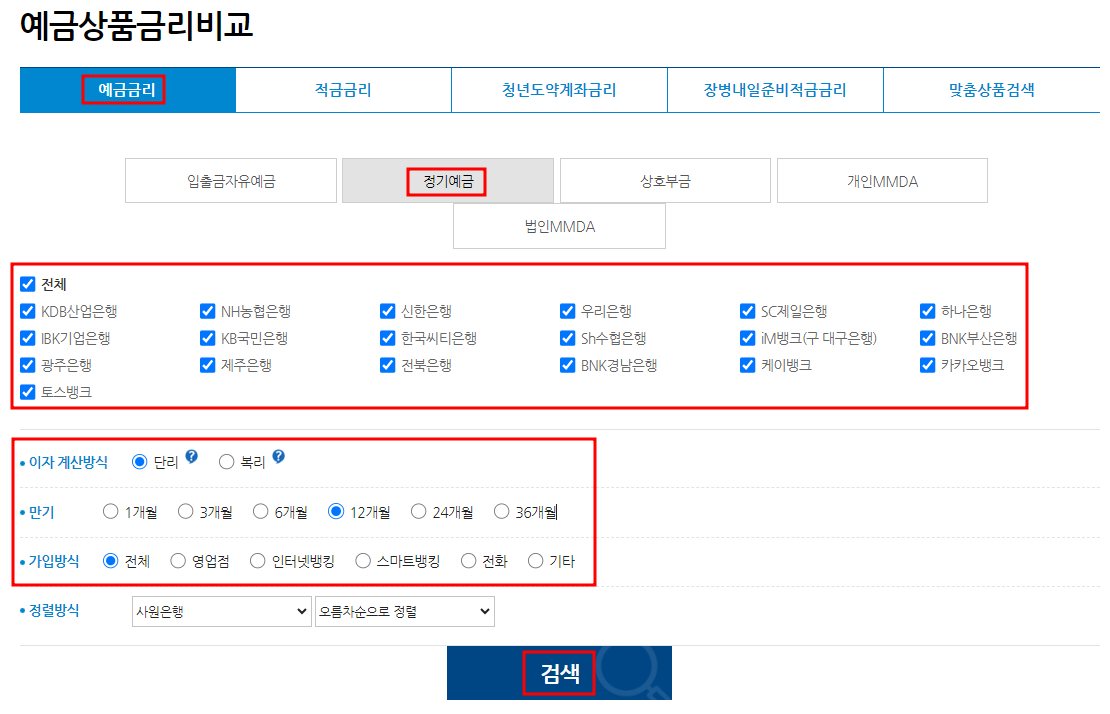Image resolution: width=1110 pixels, height=714 pixels.
Task: Open the 사원은행 sort dropdown
Action: click(221, 611)
